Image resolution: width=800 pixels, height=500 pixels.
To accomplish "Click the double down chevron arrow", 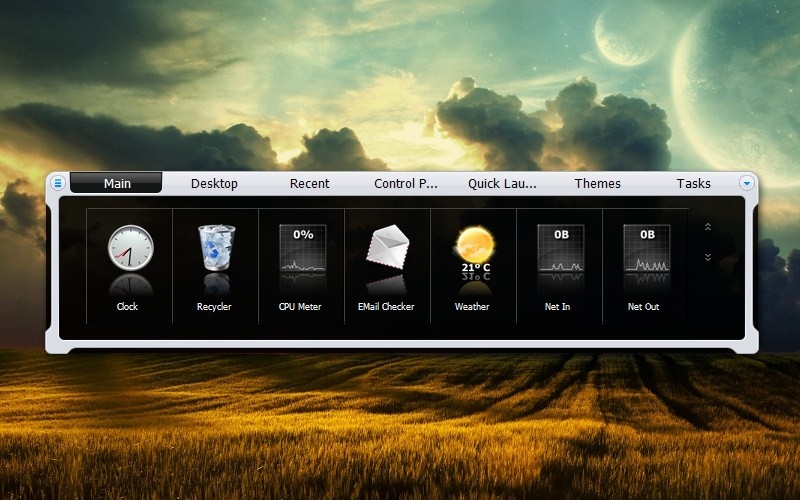I will 708,257.
